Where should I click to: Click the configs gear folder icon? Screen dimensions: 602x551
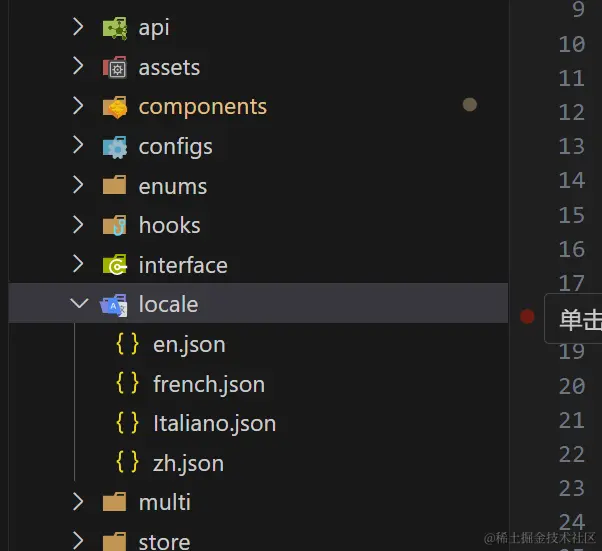click(114, 147)
